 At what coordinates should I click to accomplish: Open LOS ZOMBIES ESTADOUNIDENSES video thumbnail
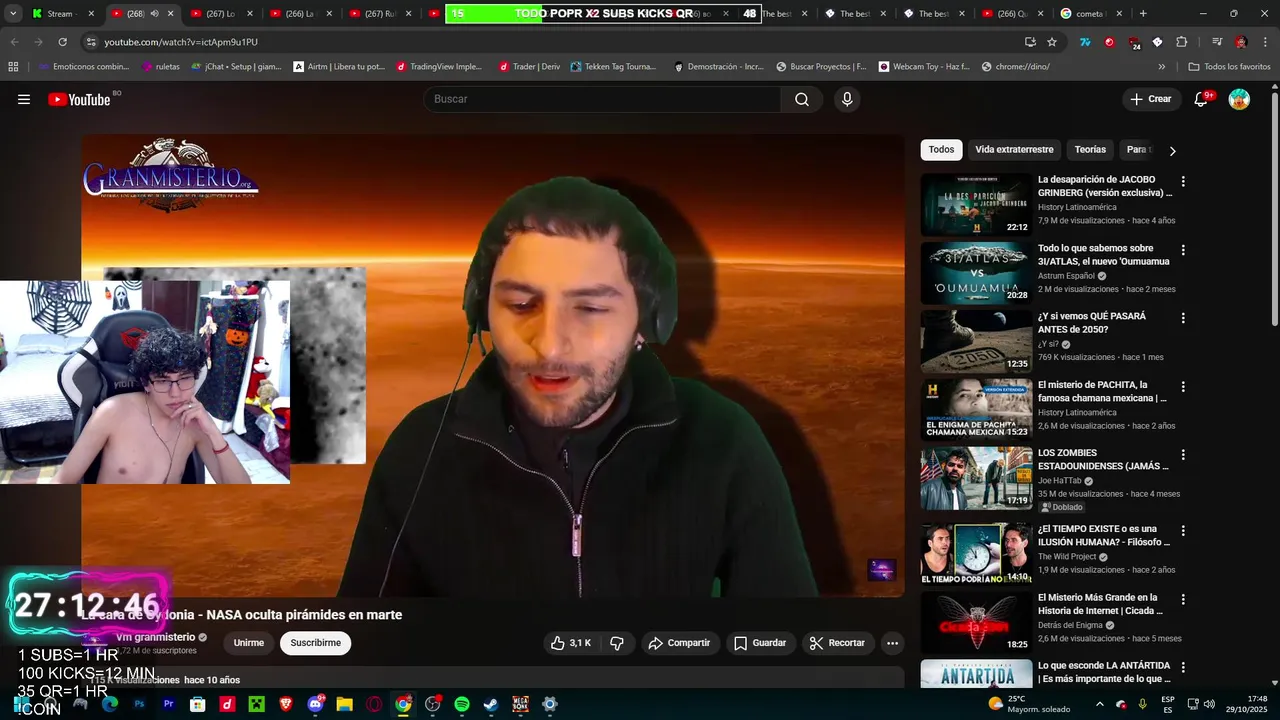pos(976,478)
